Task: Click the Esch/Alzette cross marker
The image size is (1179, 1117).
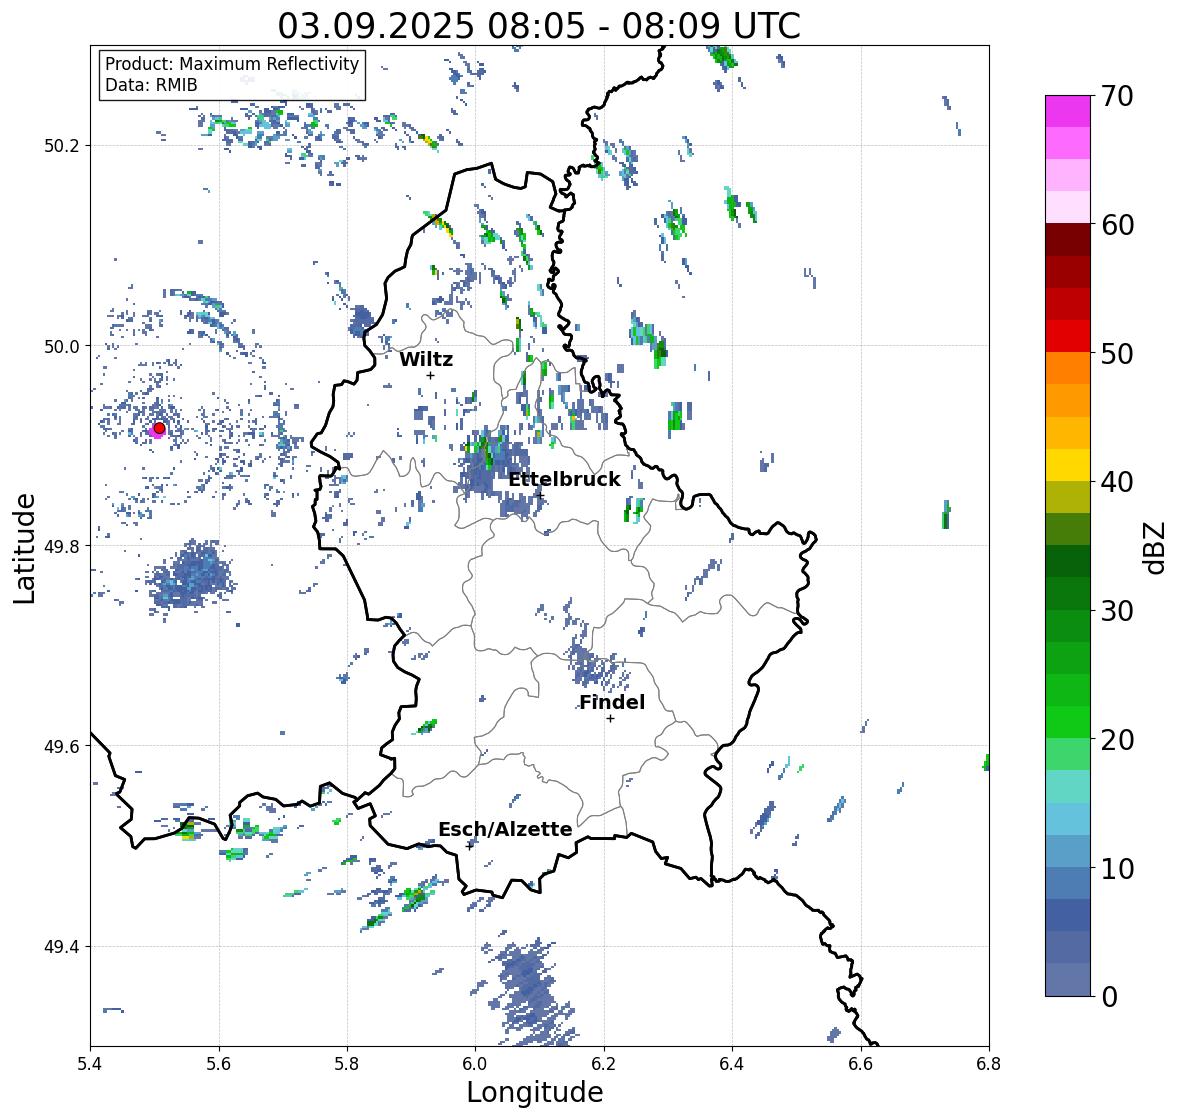Action: pos(470,846)
